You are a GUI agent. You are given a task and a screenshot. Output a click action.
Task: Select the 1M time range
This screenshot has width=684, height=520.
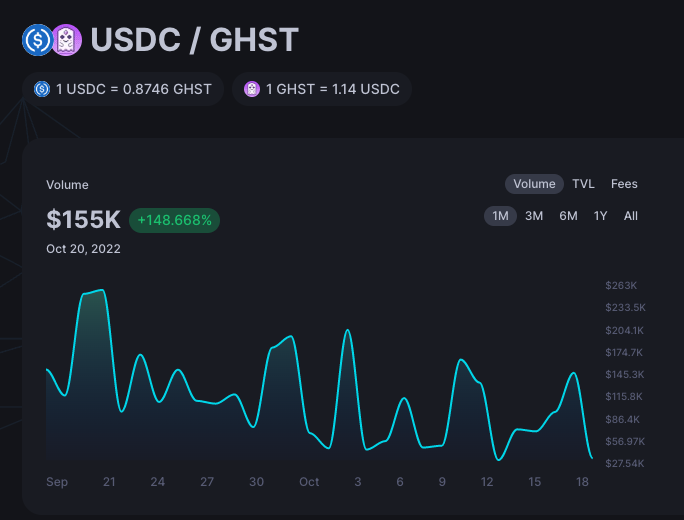click(x=500, y=216)
